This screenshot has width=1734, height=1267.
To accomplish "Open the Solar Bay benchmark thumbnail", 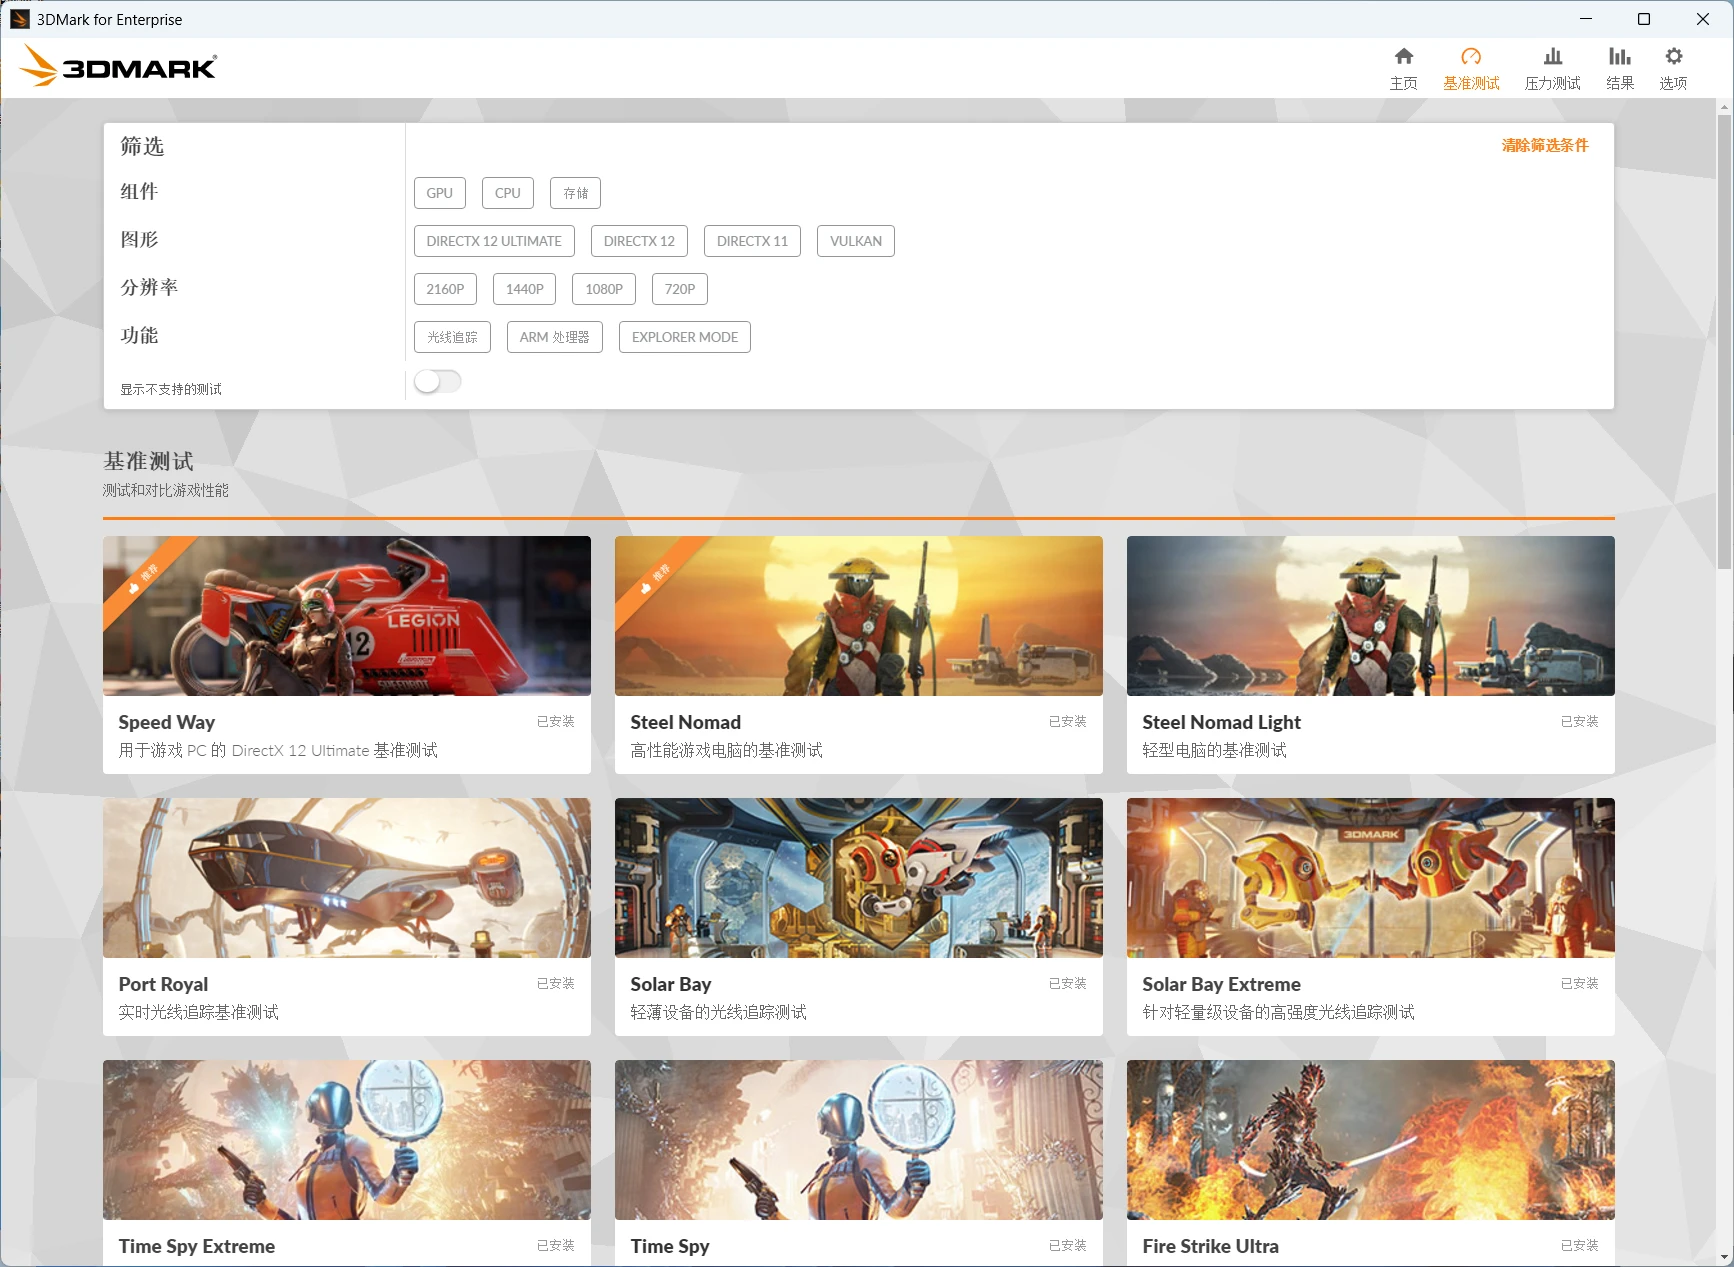I will click(859, 878).
